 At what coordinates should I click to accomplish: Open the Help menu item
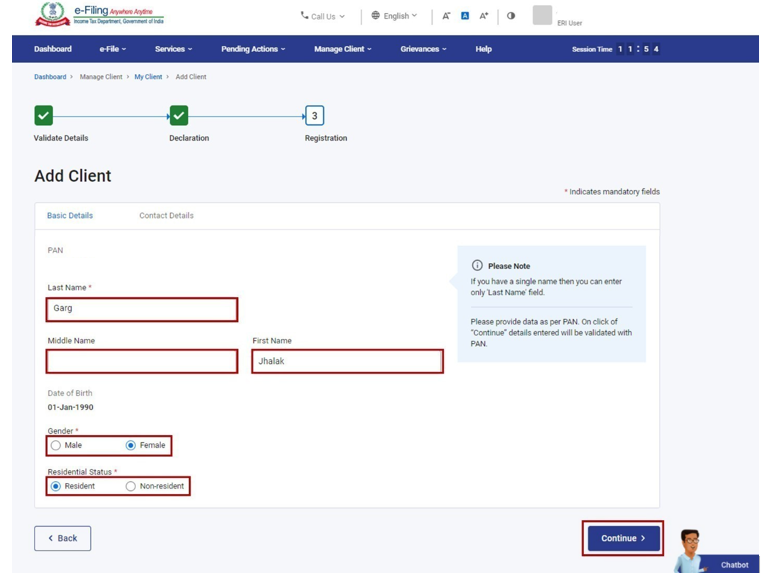click(x=483, y=49)
